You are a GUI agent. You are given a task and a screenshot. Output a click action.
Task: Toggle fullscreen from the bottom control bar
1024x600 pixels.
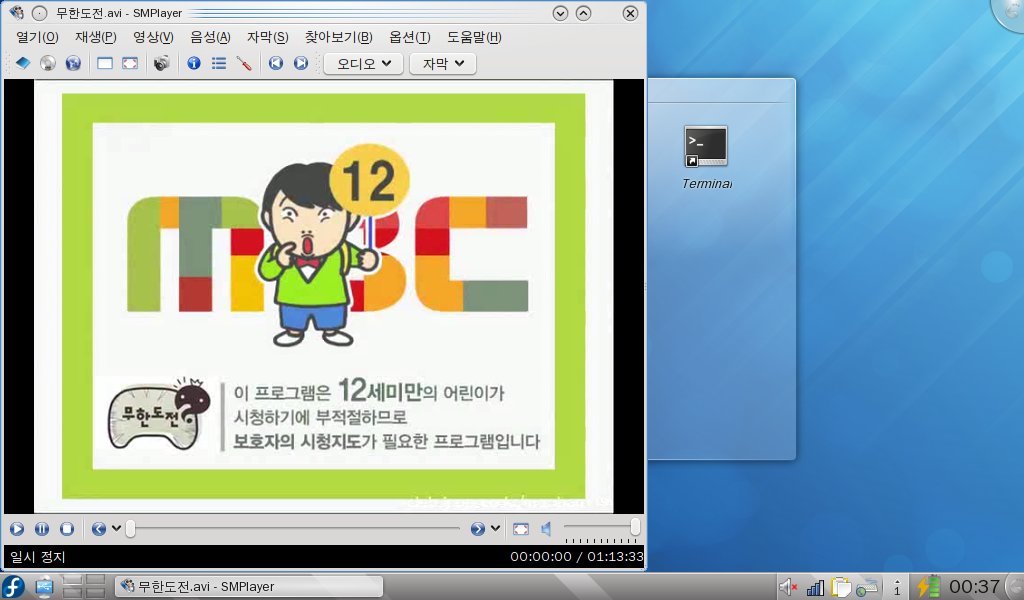tap(520, 529)
